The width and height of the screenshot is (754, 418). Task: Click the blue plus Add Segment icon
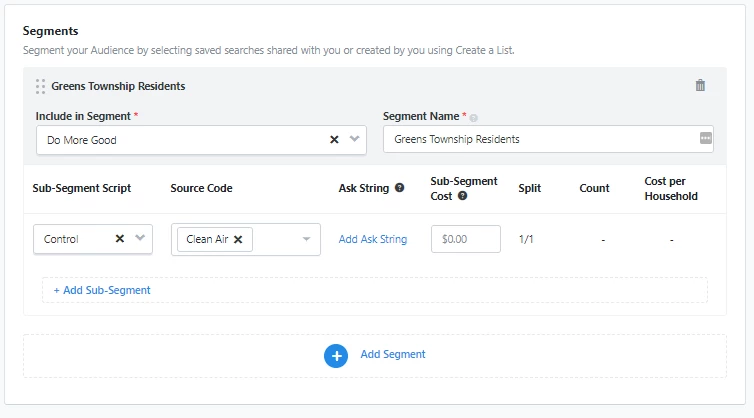pos(336,355)
